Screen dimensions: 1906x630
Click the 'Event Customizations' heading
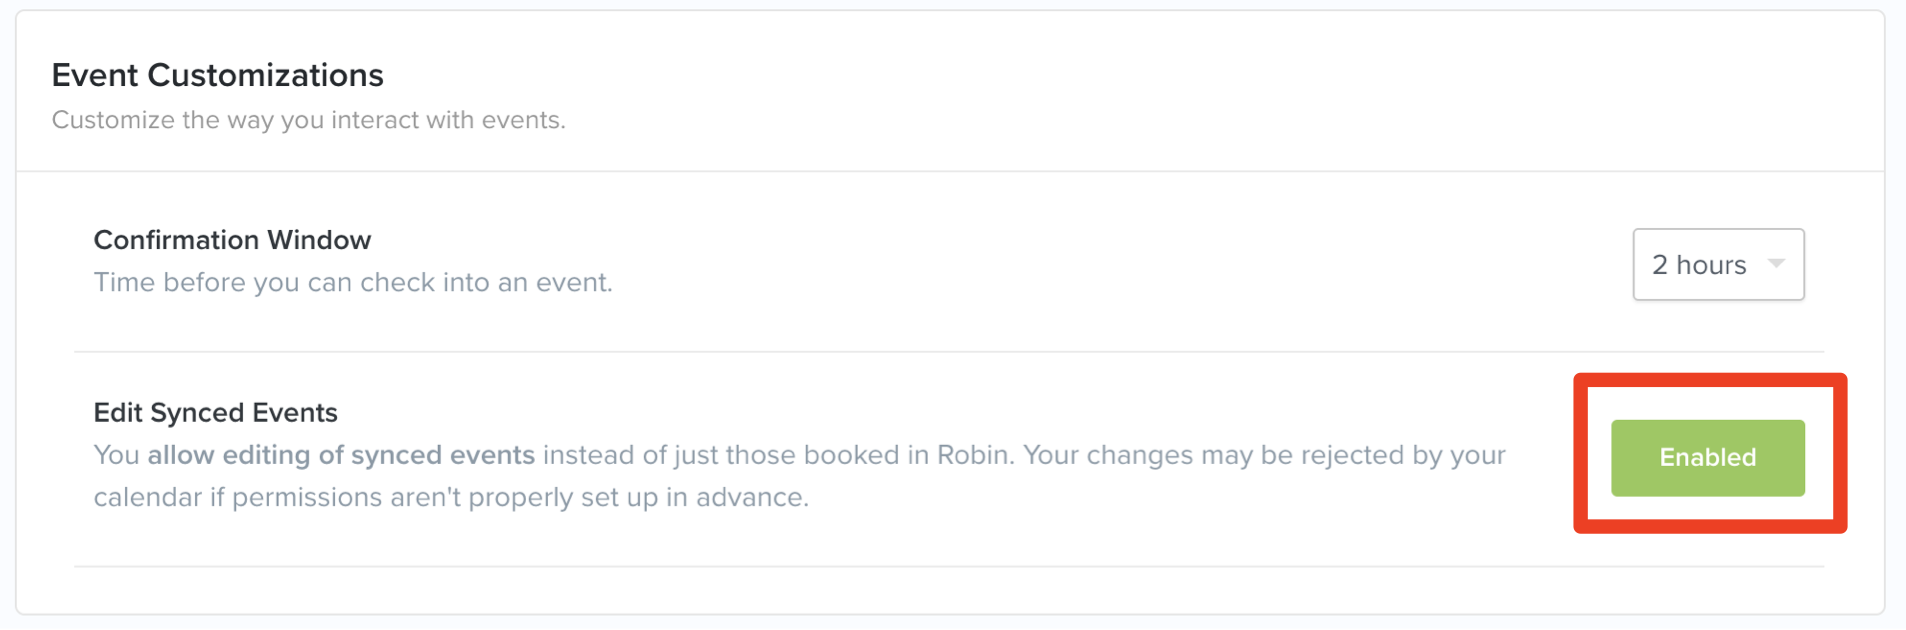[218, 75]
